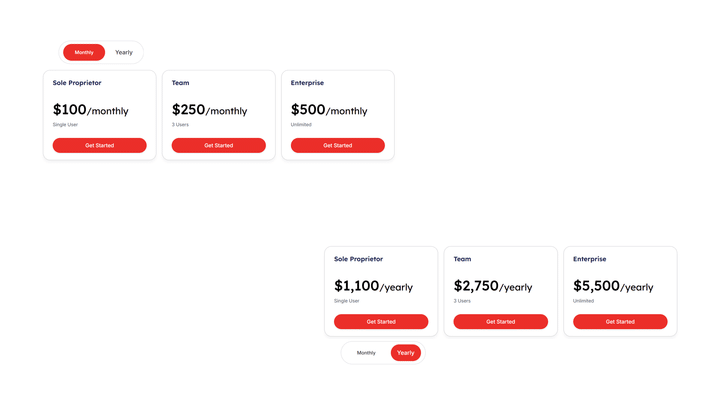Click the Enterprise heading on the $5,500 card
The image size is (720, 405).
589,259
